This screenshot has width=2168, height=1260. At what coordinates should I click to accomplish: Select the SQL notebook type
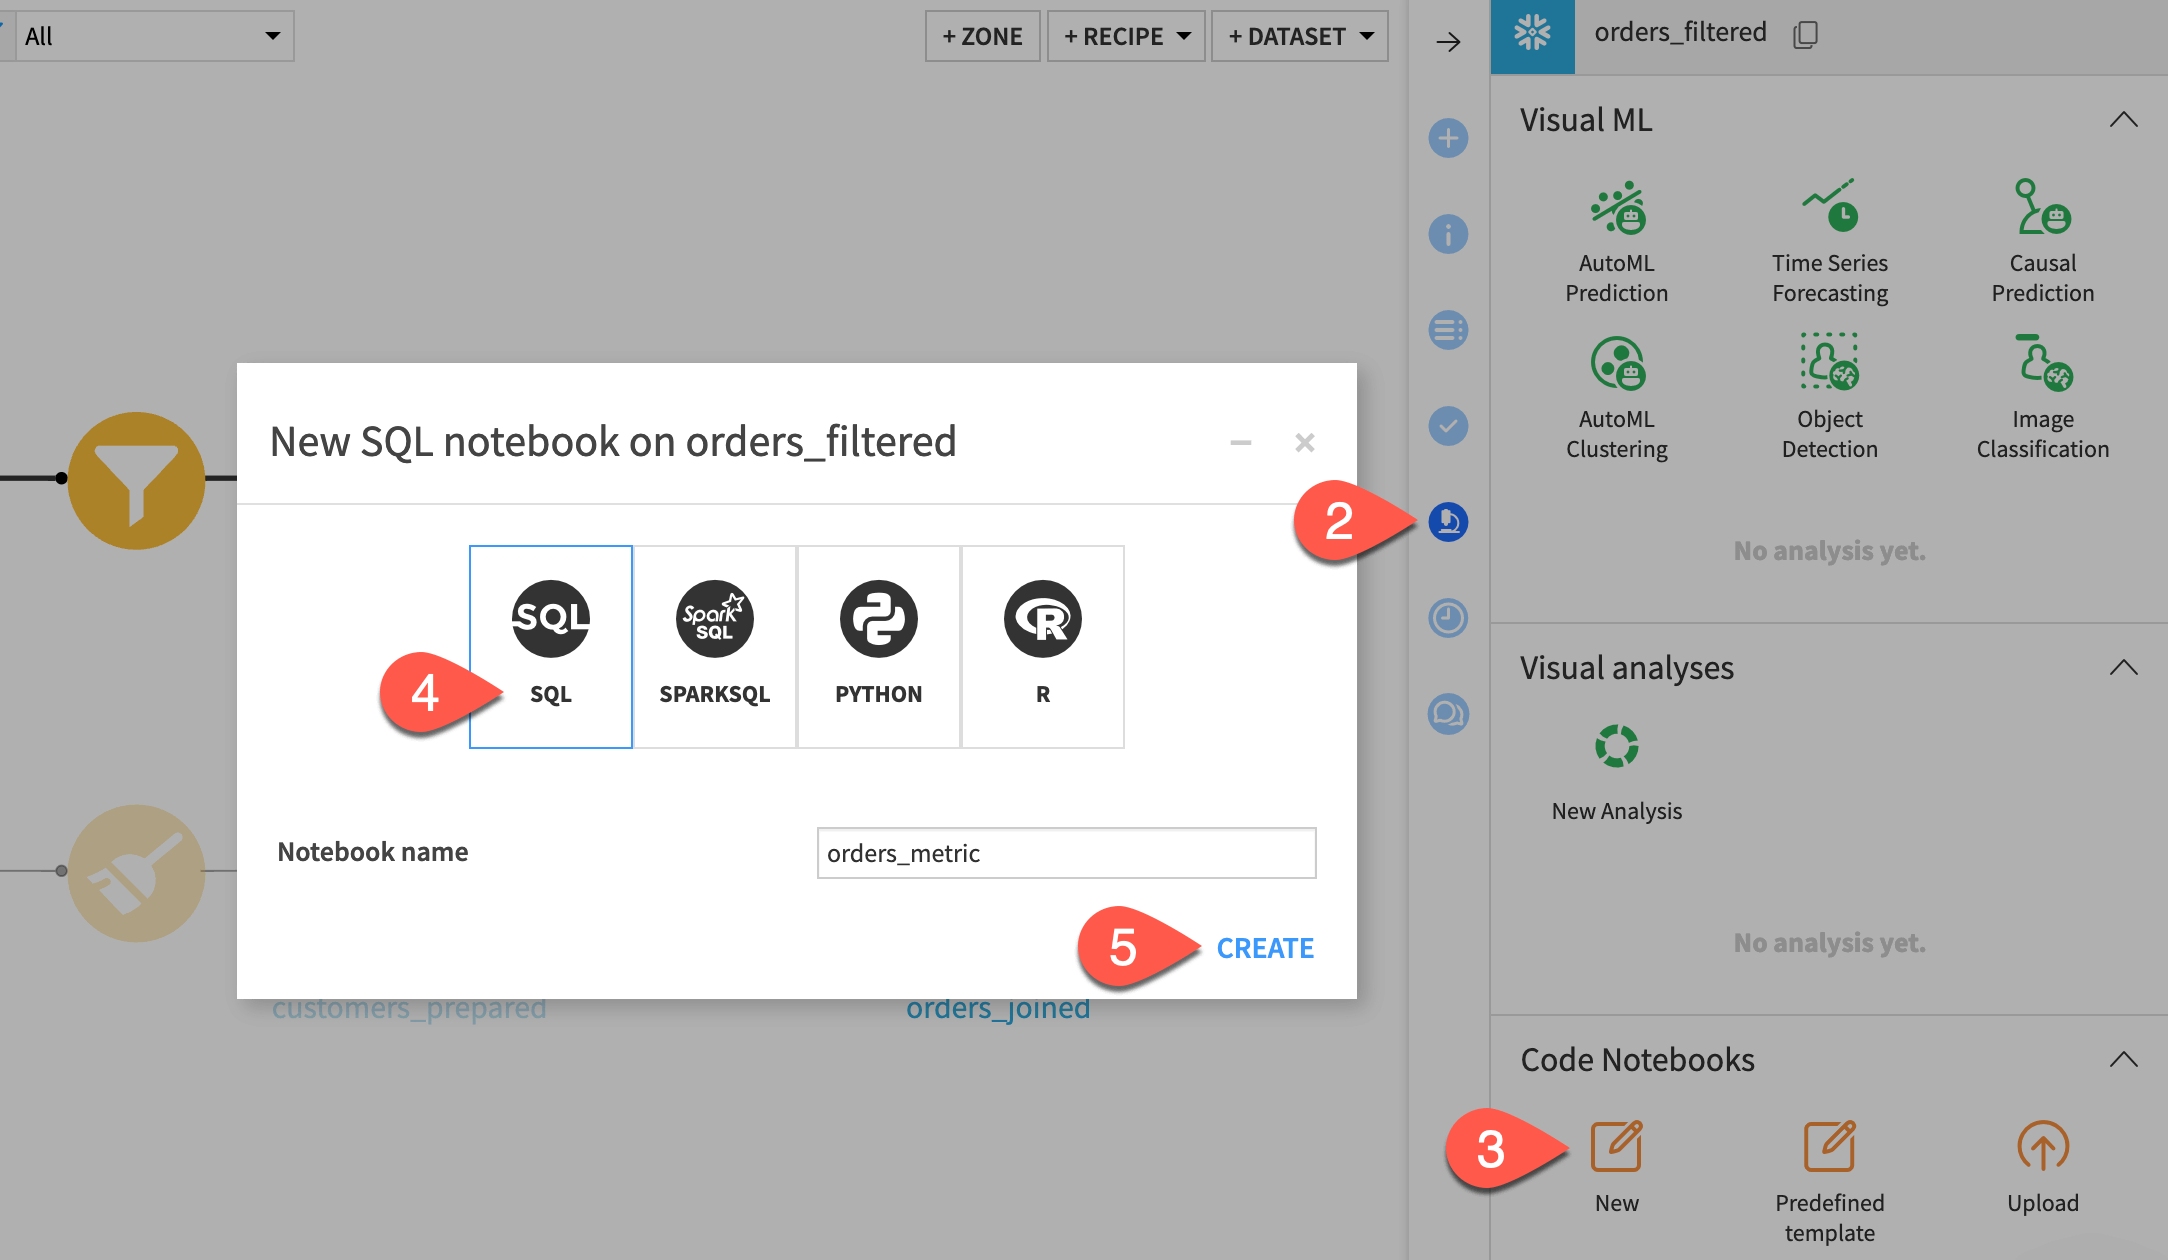click(x=550, y=645)
